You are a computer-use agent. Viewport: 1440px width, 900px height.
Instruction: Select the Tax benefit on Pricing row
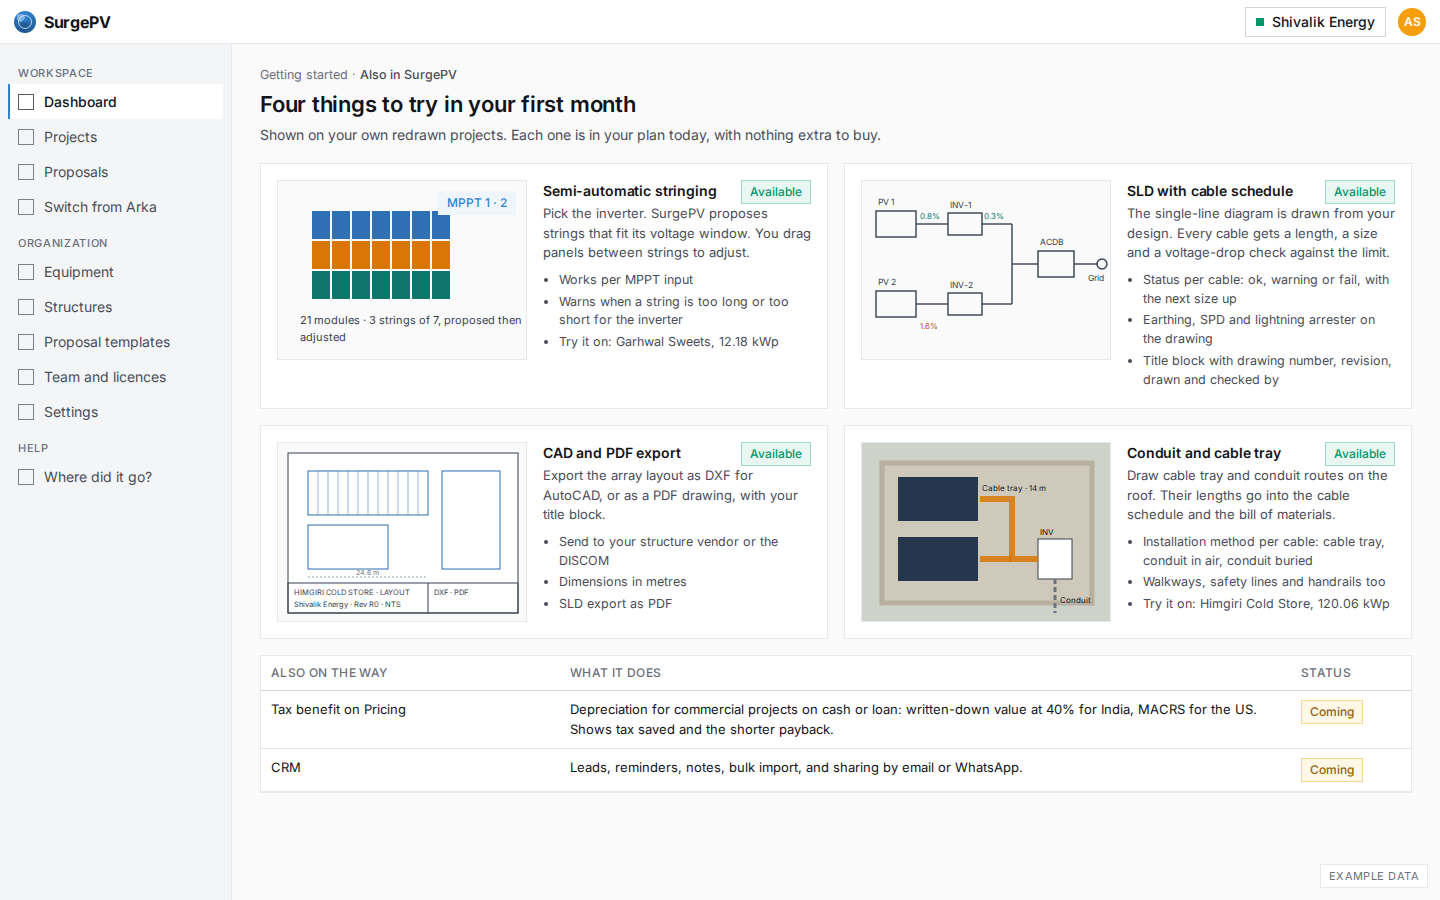(836, 720)
